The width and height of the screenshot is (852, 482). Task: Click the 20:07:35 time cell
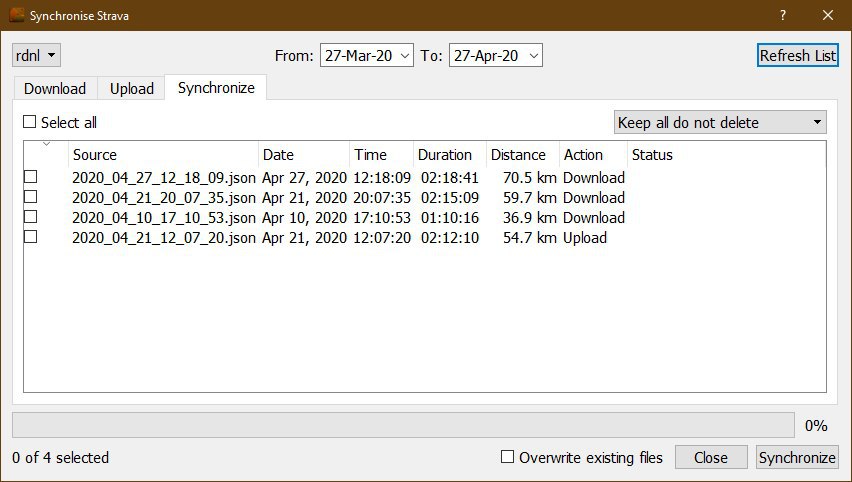[x=382, y=198]
